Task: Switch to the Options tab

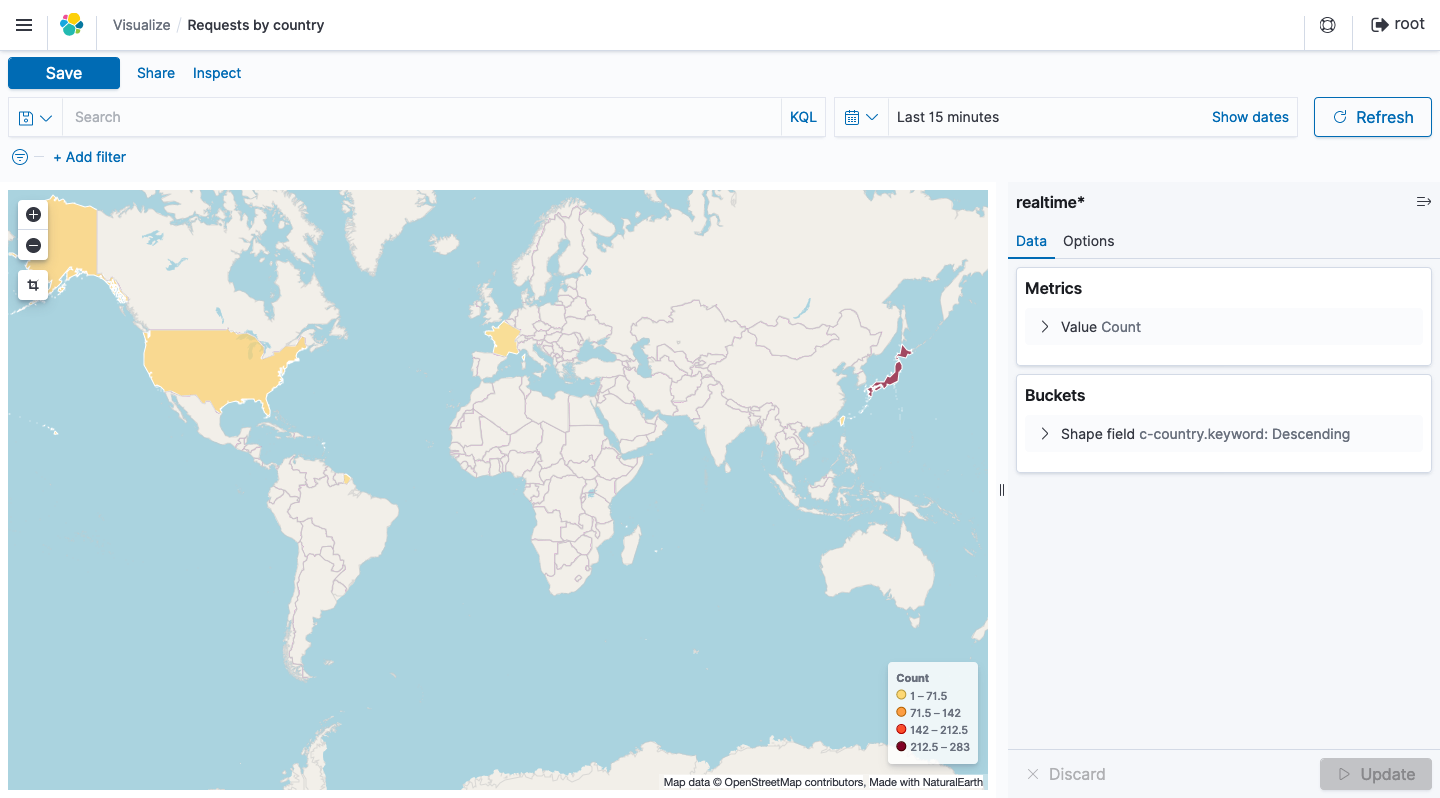Action: click(1088, 241)
